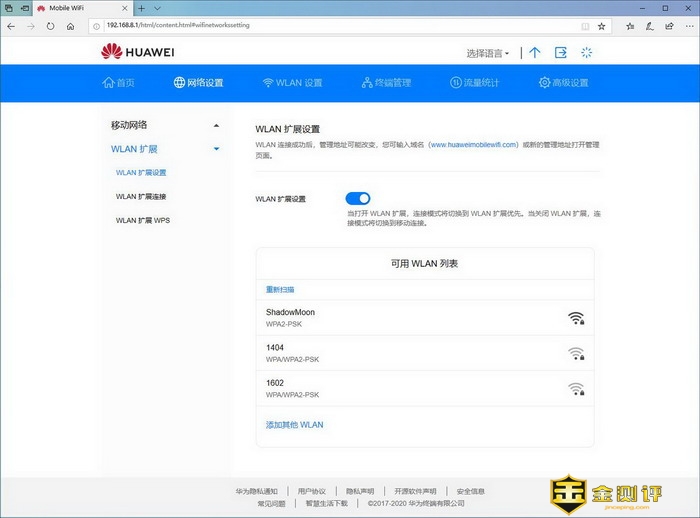Go to the 流量统计 tab
The width and height of the screenshot is (700, 518).
tap(474, 83)
